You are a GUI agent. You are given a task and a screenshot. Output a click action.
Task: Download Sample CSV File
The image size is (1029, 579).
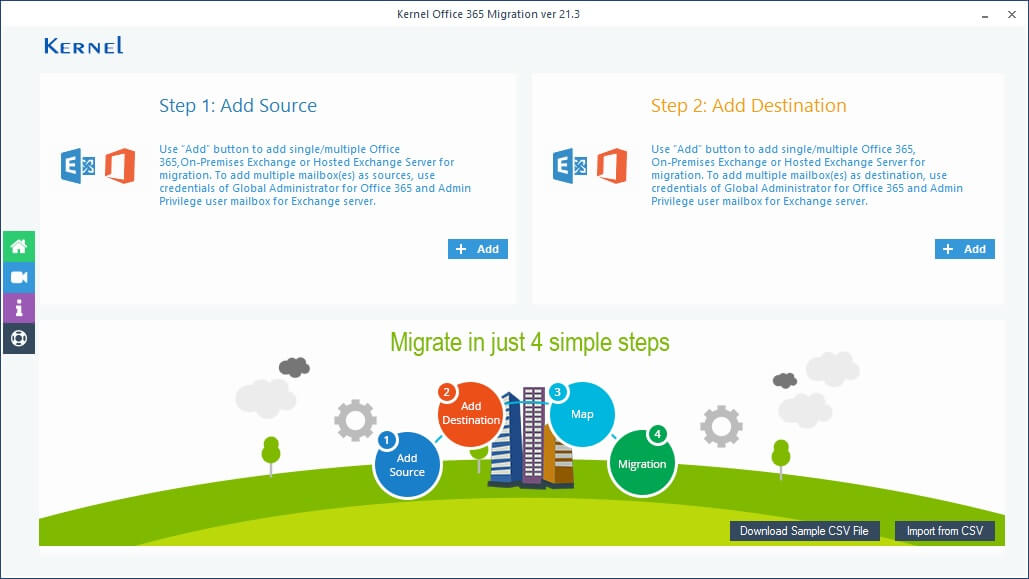(805, 530)
